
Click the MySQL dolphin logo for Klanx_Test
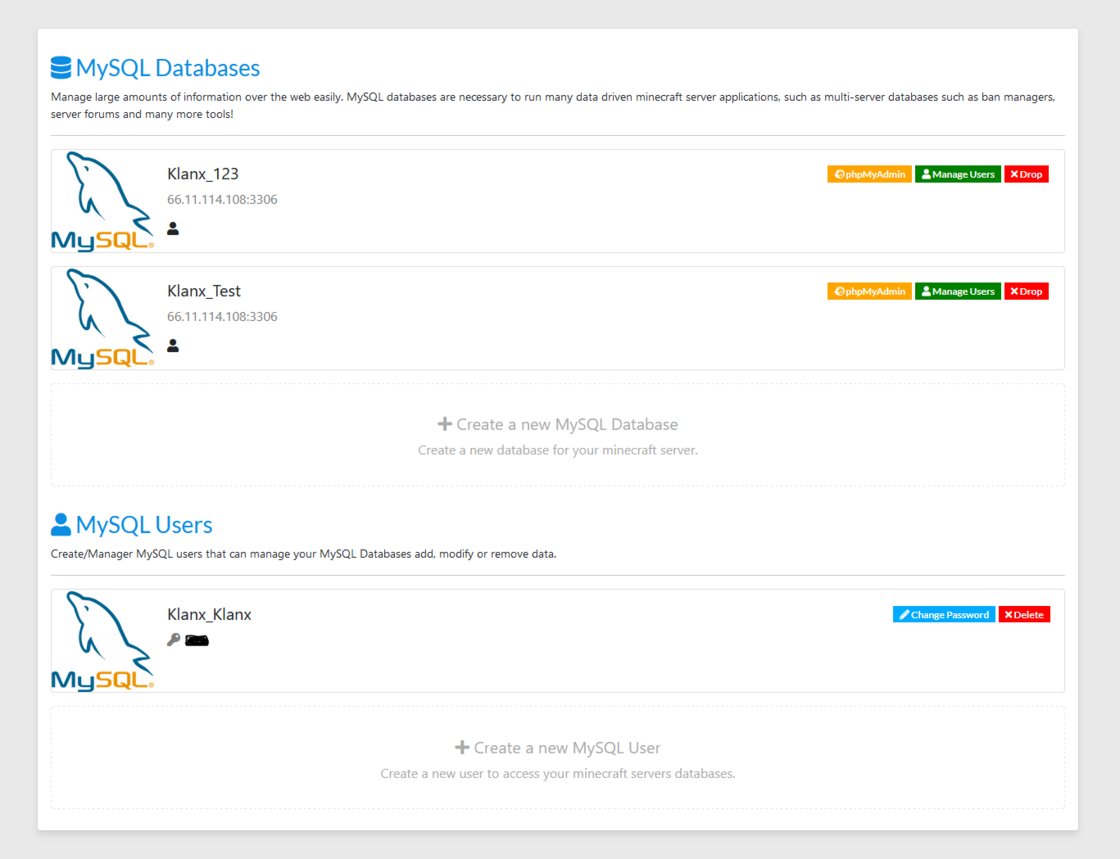102,318
